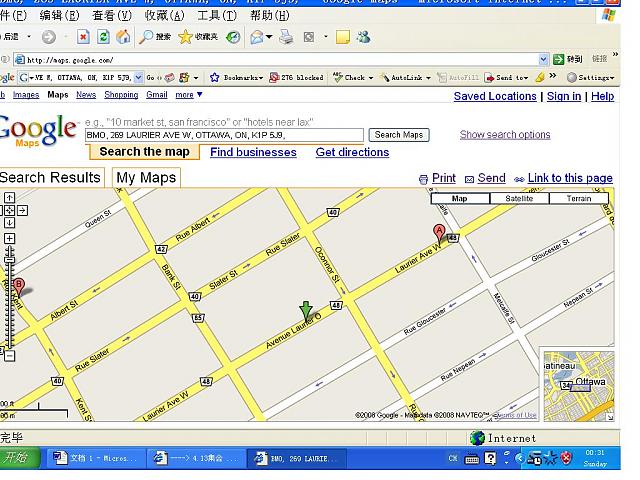This screenshot has width=640, height=480.
Task: Click the browser Home icon
Action: click(x=123, y=37)
